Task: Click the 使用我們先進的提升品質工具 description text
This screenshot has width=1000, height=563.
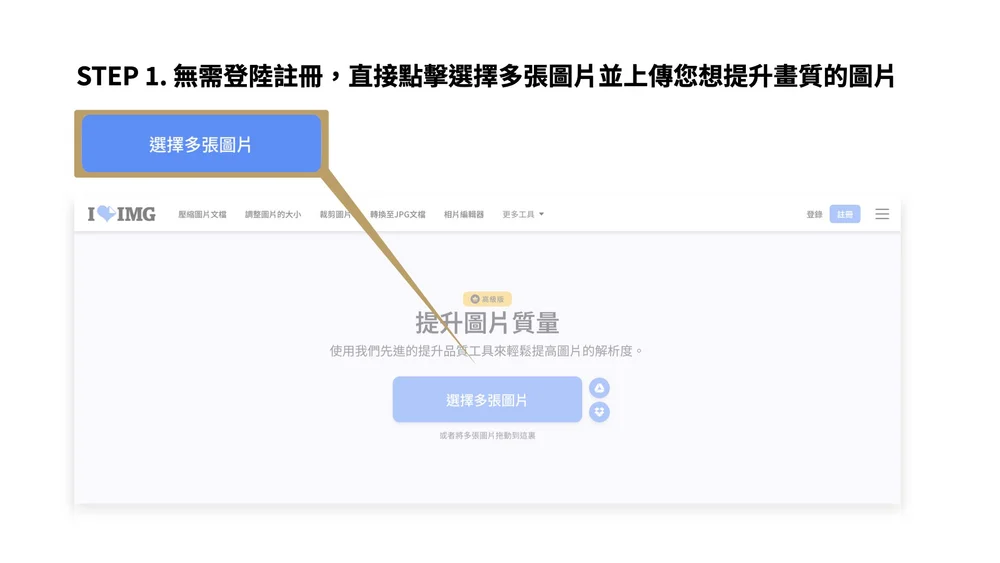Action: point(487,351)
